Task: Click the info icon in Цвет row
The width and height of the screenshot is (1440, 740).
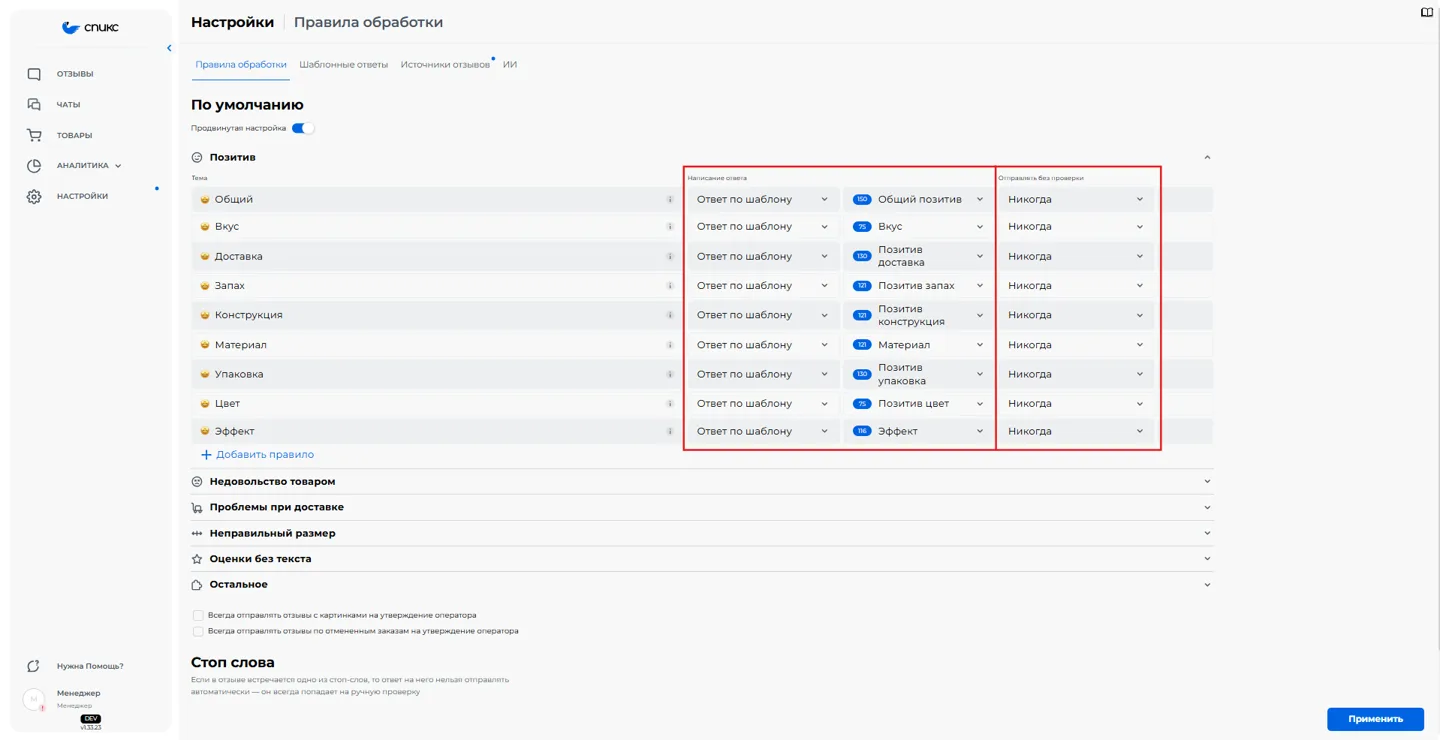Action: (x=670, y=403)
